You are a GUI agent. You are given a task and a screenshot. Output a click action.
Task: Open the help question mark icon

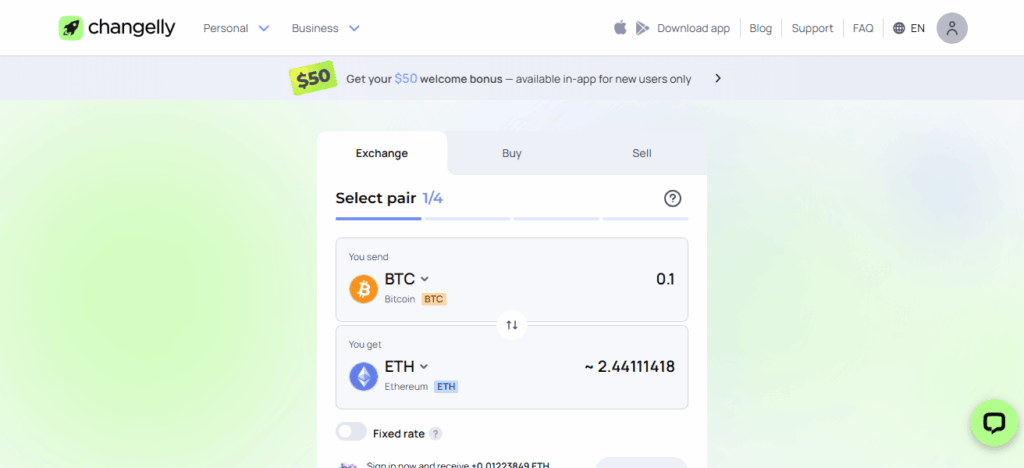[x=673, y=198]
